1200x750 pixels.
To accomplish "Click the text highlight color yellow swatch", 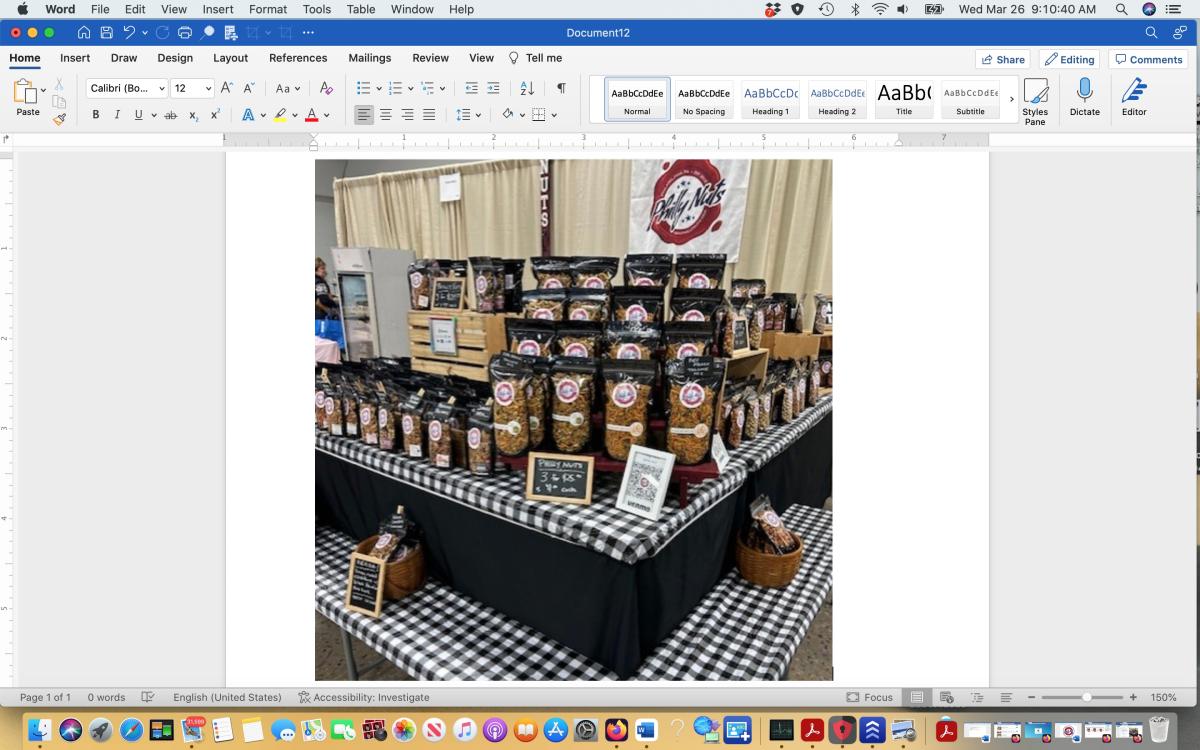I will coord(280,115).
